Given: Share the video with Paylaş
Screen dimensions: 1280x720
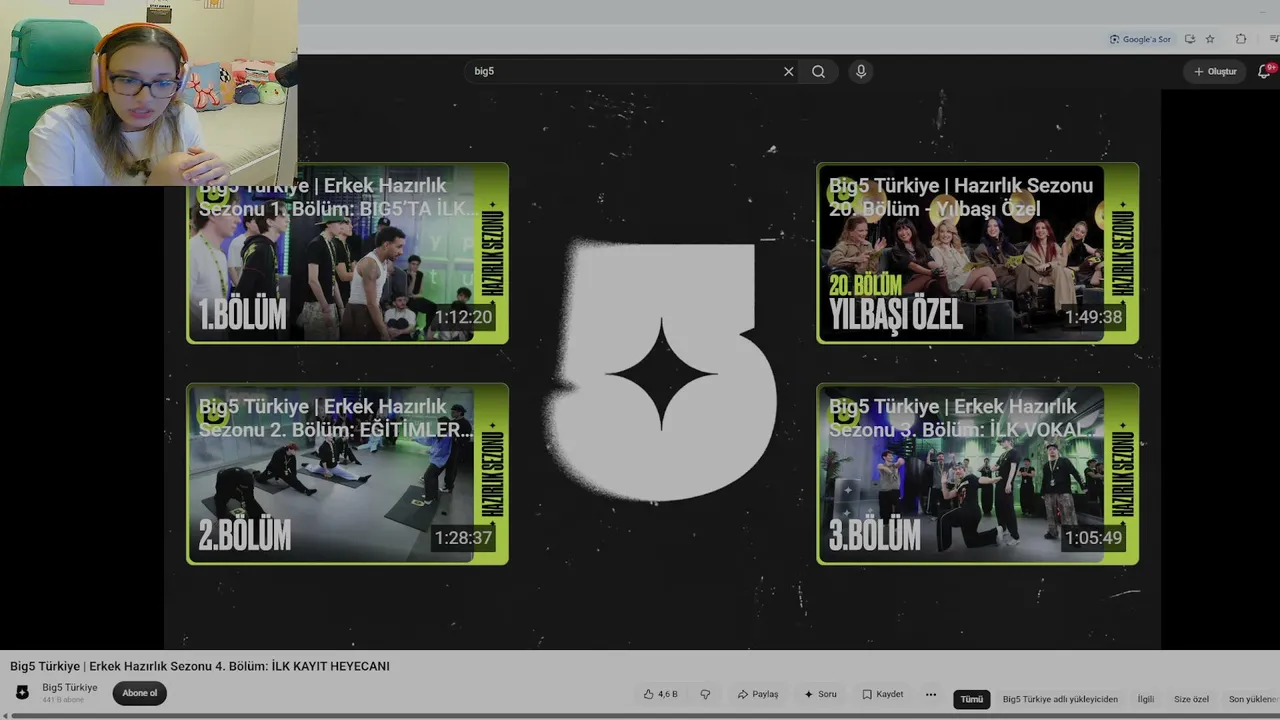Looking at the screenshot, I should (x=758, y=694).
